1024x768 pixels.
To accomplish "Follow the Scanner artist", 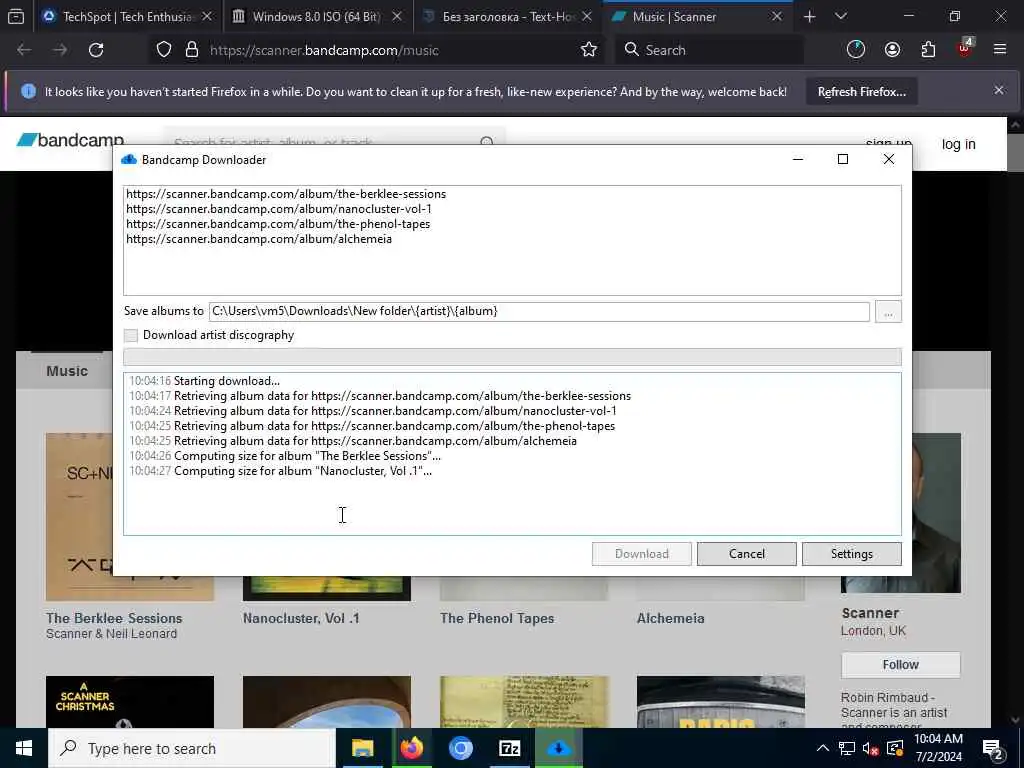I will click(x=901, y=664).
